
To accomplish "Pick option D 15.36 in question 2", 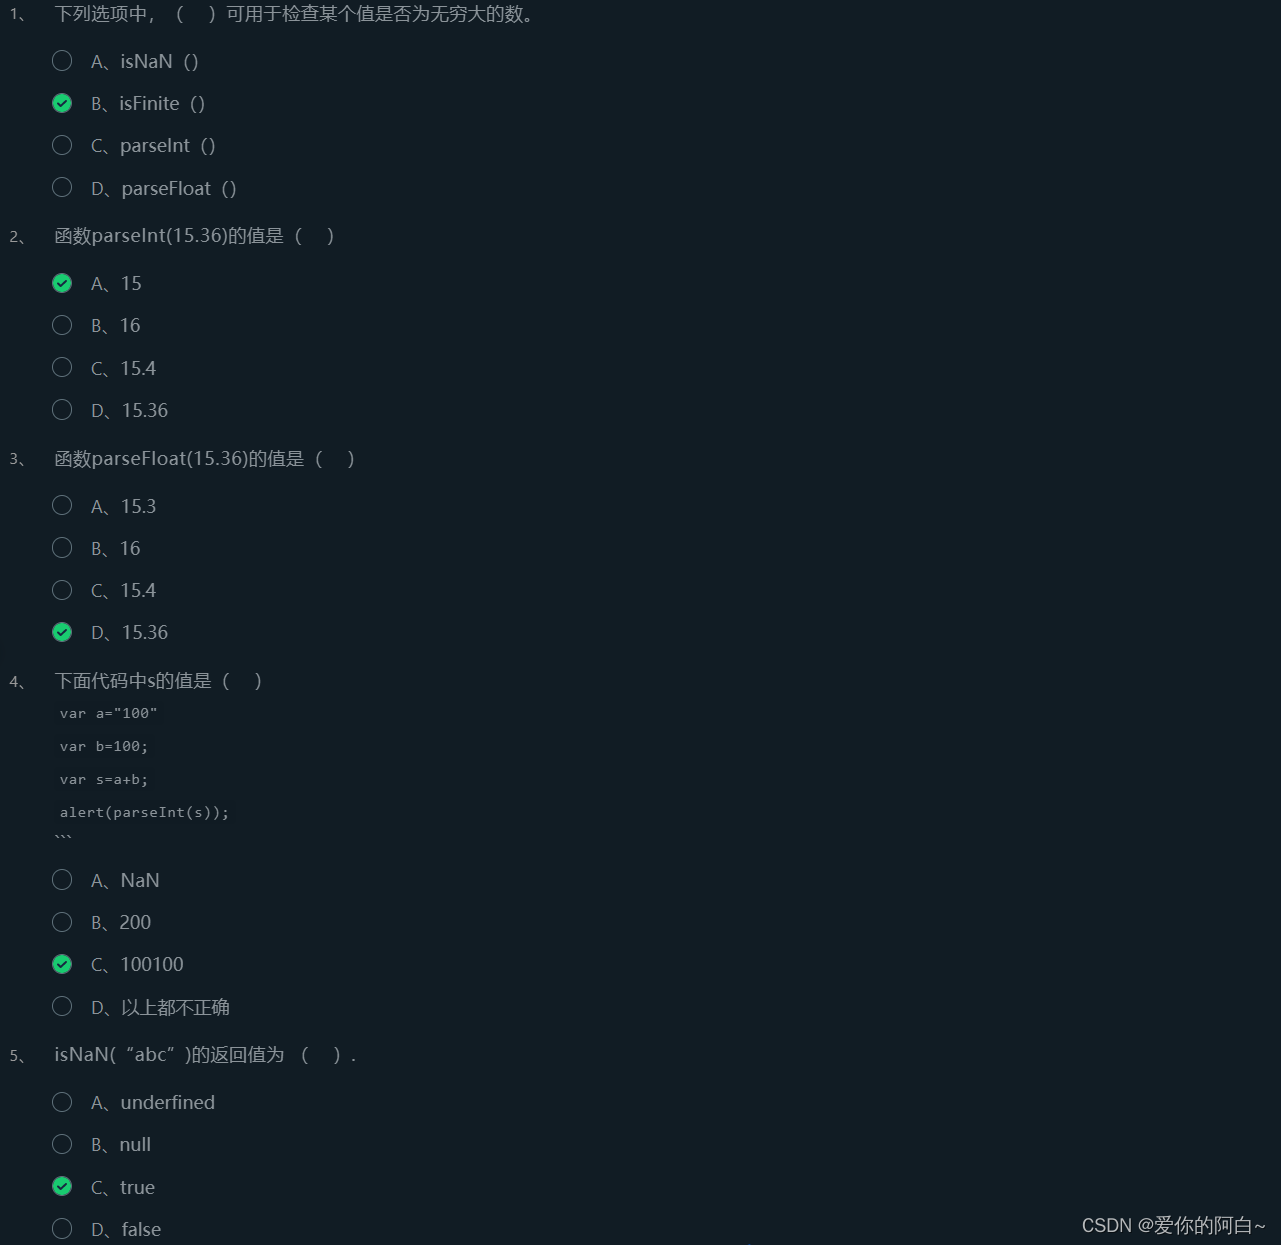I will pos(62,409).
